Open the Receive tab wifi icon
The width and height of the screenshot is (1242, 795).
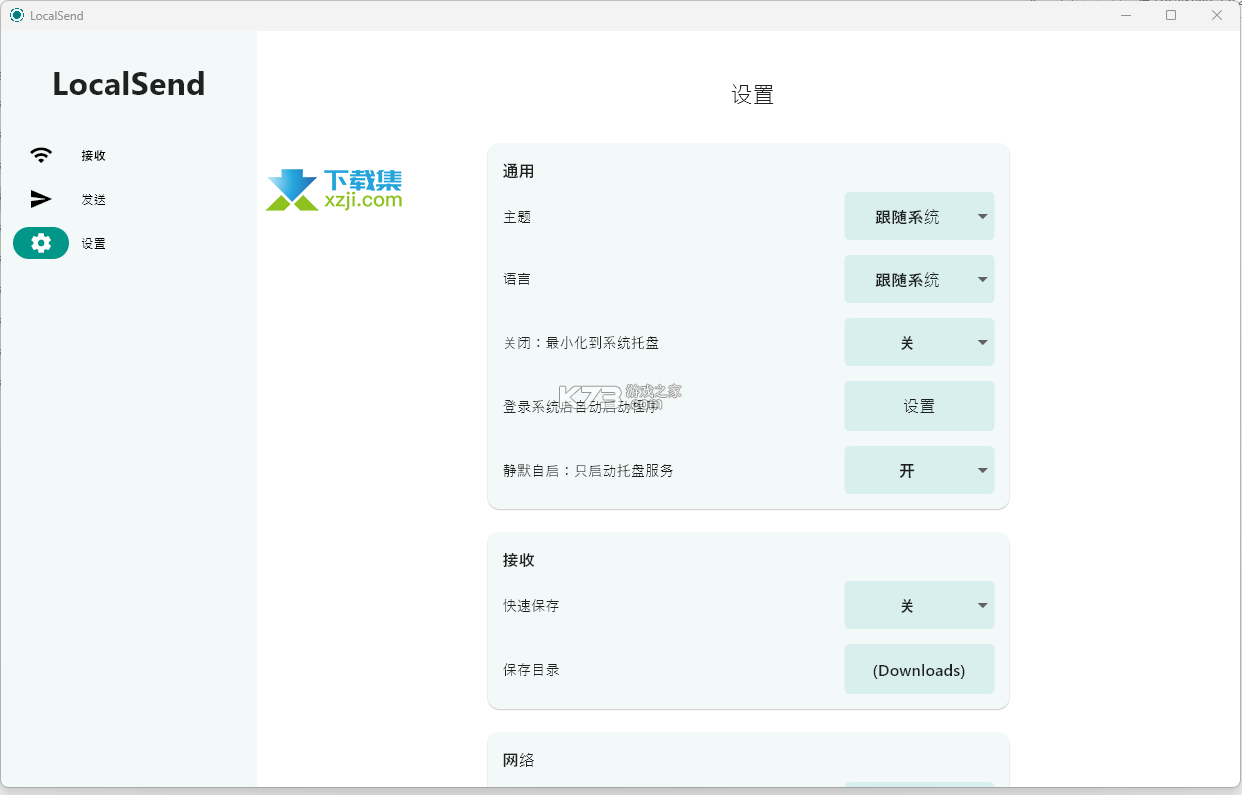click(41, 155)
